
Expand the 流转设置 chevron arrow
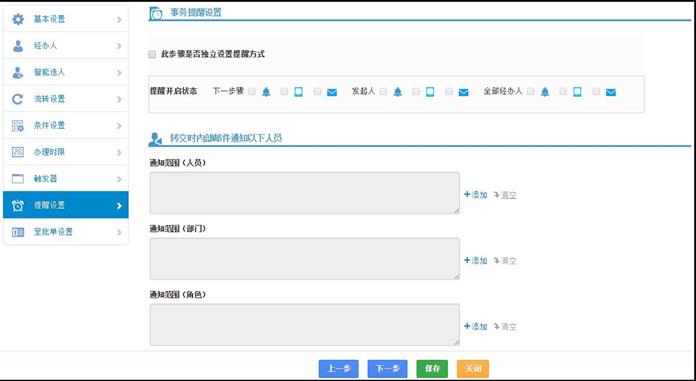pyautogui.click(x=119, y=99)
